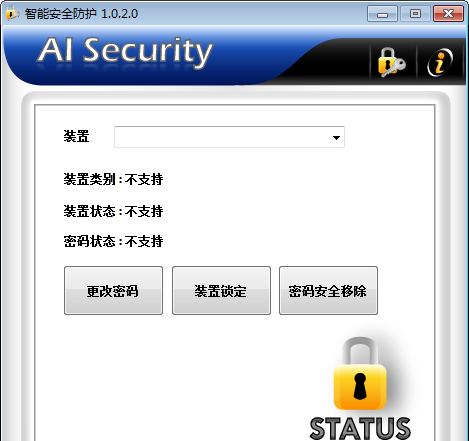Image resolution: width=469 pixels, height=441 pixels.
Task: Click the 更改密码 button
Action: pos(113,290)
